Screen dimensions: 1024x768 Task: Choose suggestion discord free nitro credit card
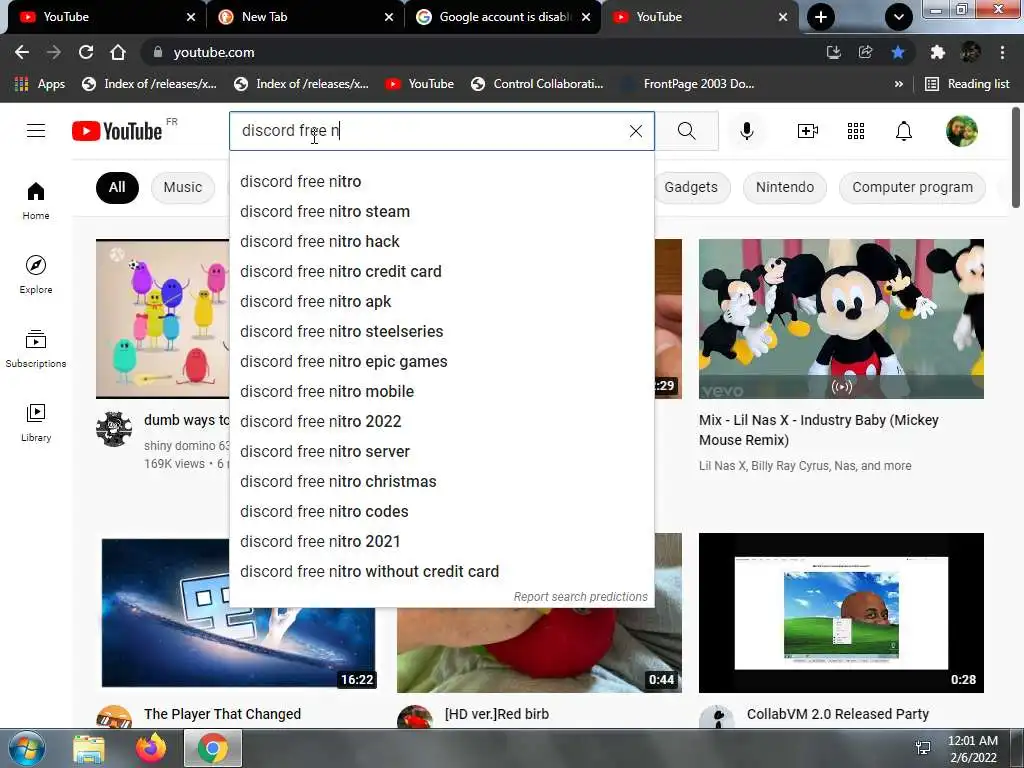[x=442, y=272]
